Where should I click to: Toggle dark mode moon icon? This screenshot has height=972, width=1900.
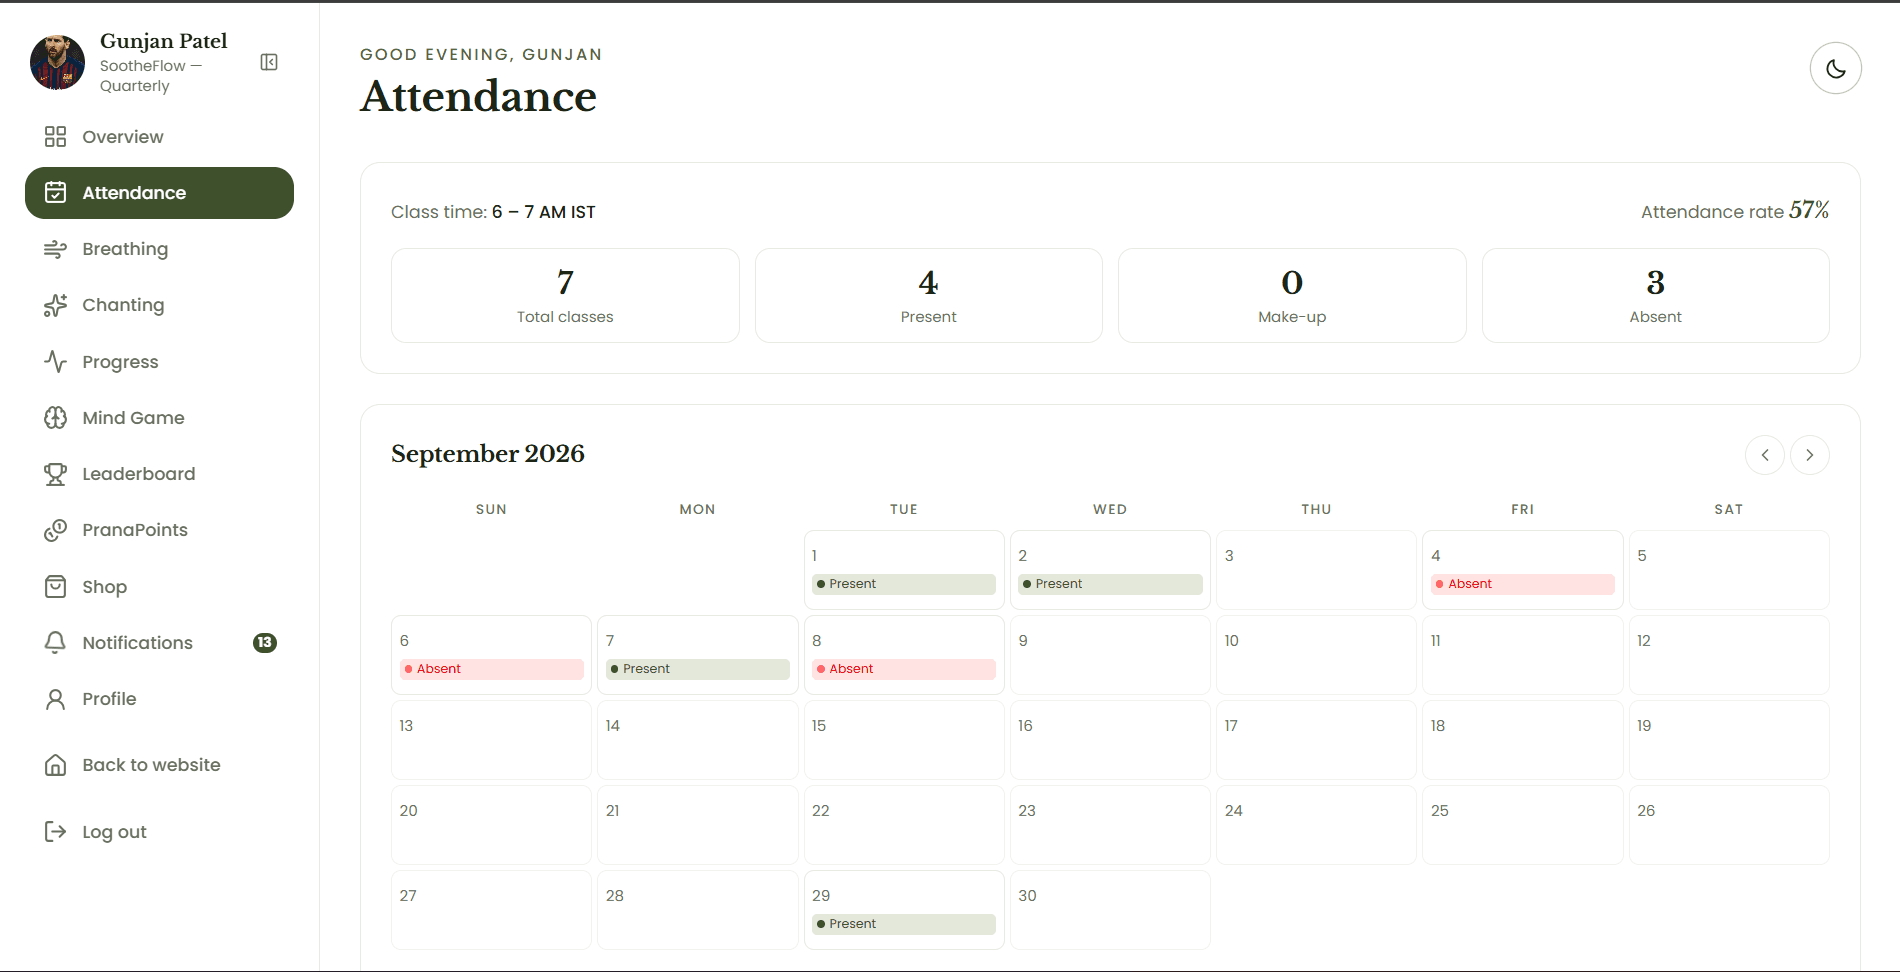click(1835, 68)
